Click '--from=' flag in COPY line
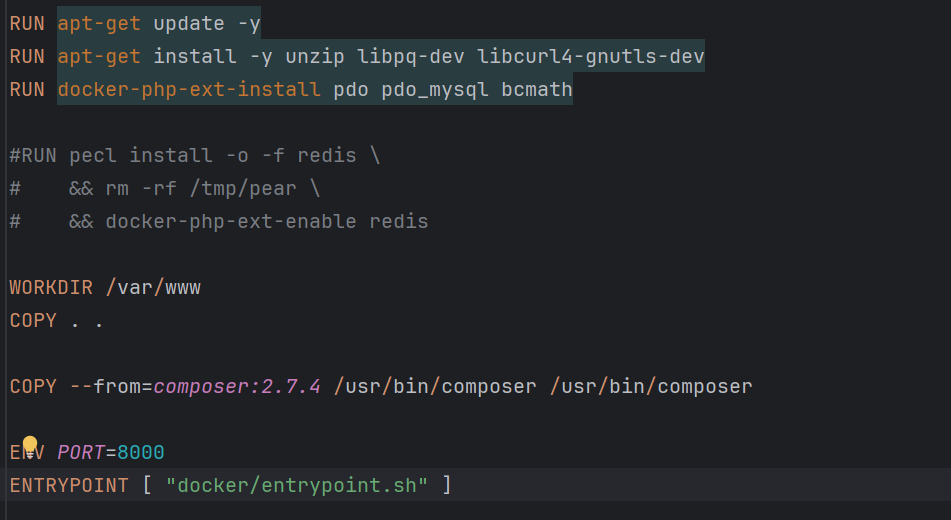The height and width of the screenshot is (520, 951). 111,387
